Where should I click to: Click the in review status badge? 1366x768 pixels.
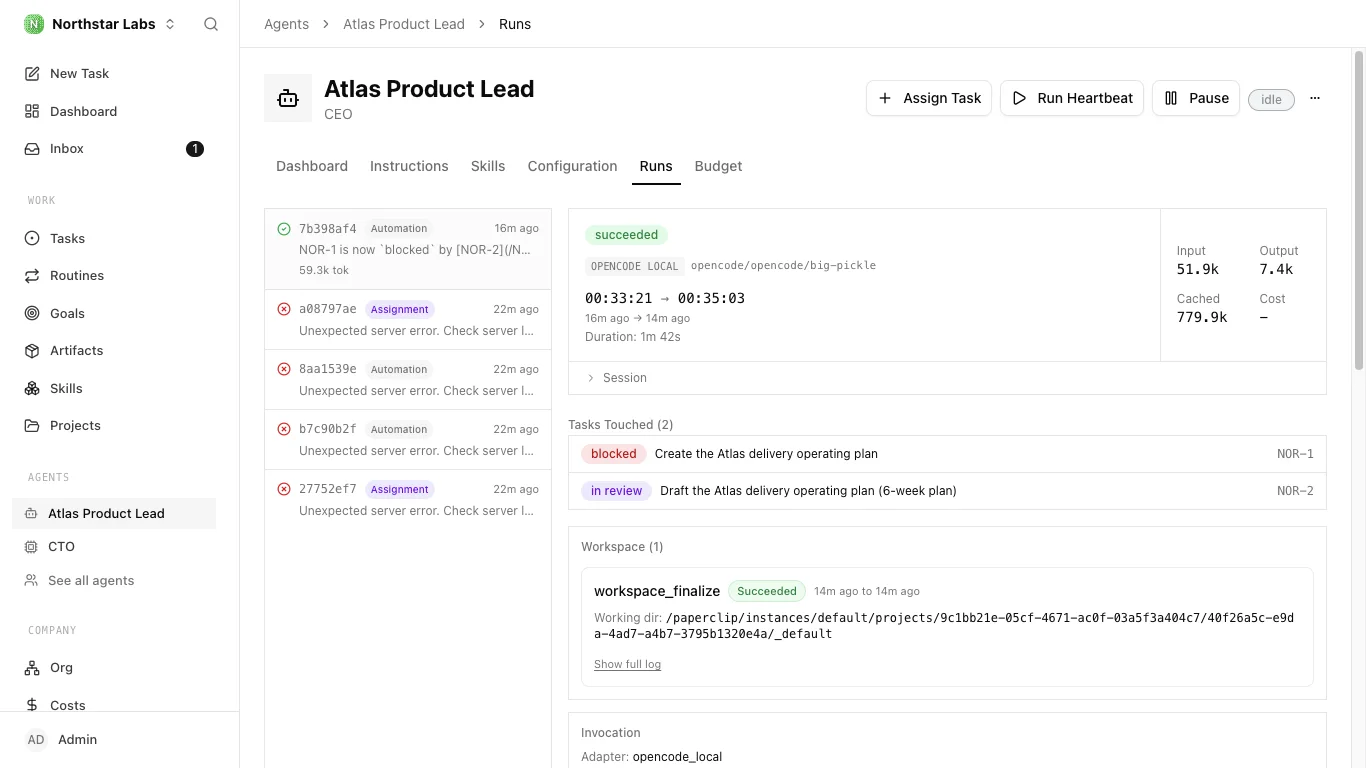coord(616,491)
